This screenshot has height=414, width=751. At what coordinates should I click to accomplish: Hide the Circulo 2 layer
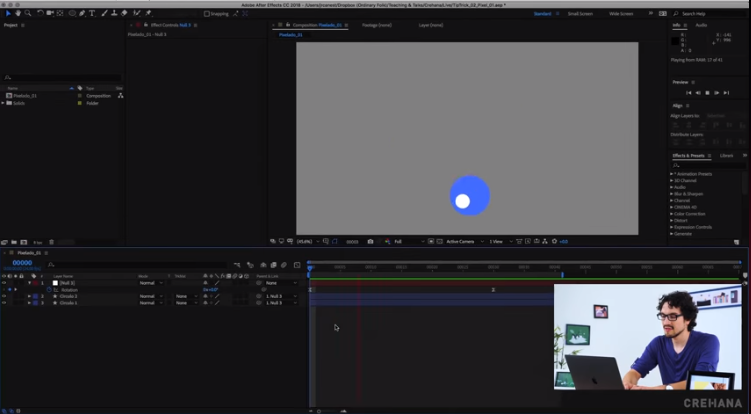coord(4,296)
